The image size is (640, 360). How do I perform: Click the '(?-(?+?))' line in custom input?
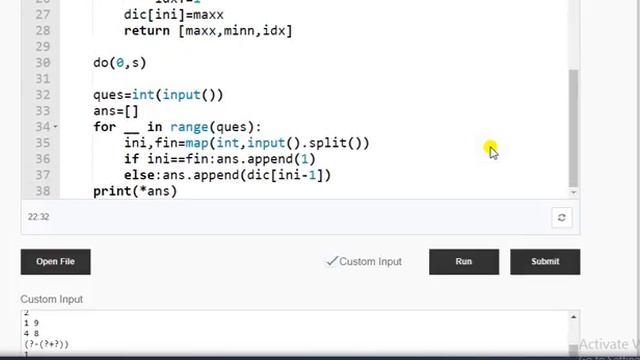click(x=47, y=344)
